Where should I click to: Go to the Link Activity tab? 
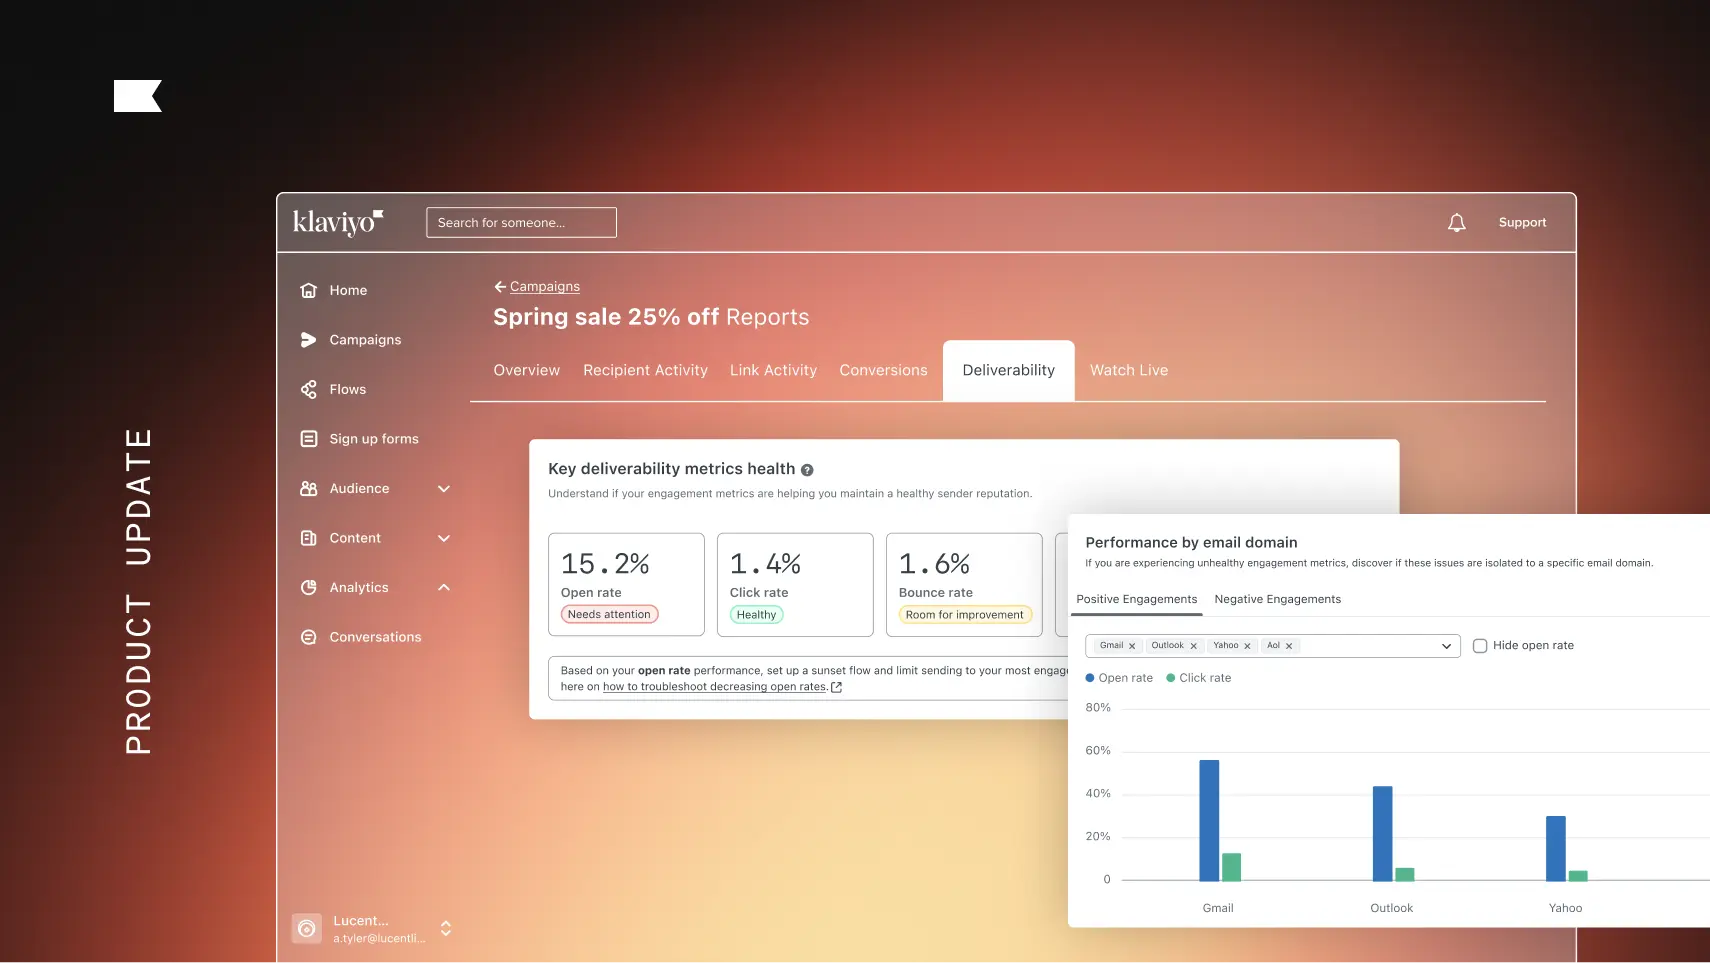click(773, 370)
